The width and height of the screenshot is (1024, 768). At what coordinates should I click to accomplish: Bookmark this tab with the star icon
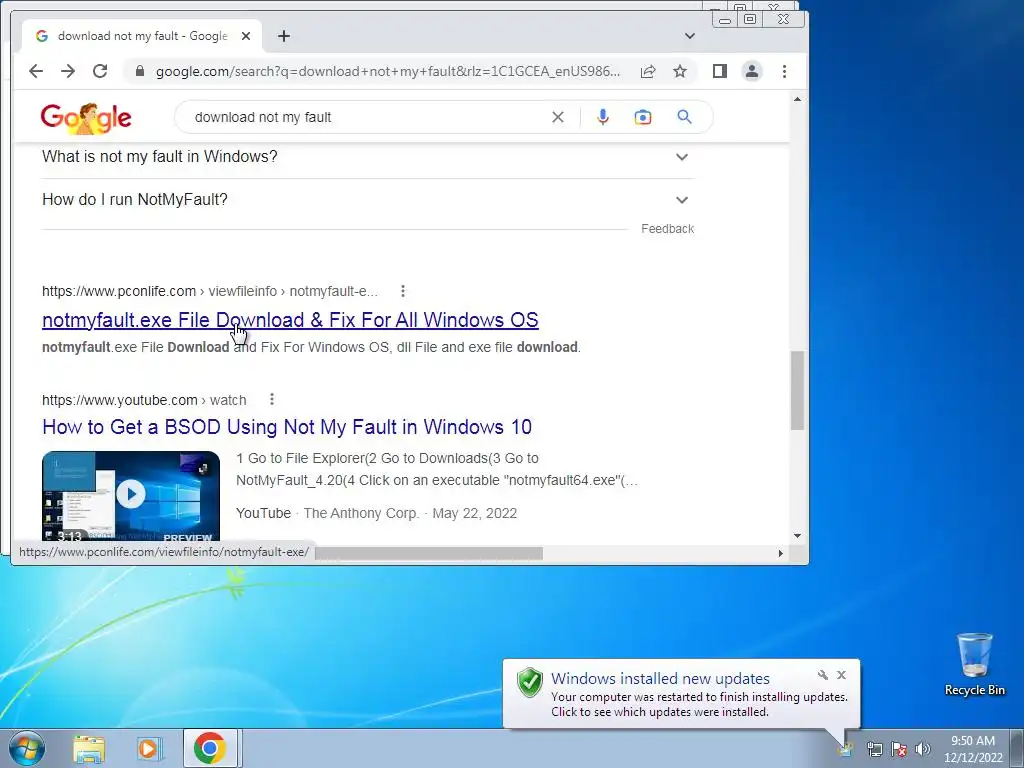[x=680, y=71]
